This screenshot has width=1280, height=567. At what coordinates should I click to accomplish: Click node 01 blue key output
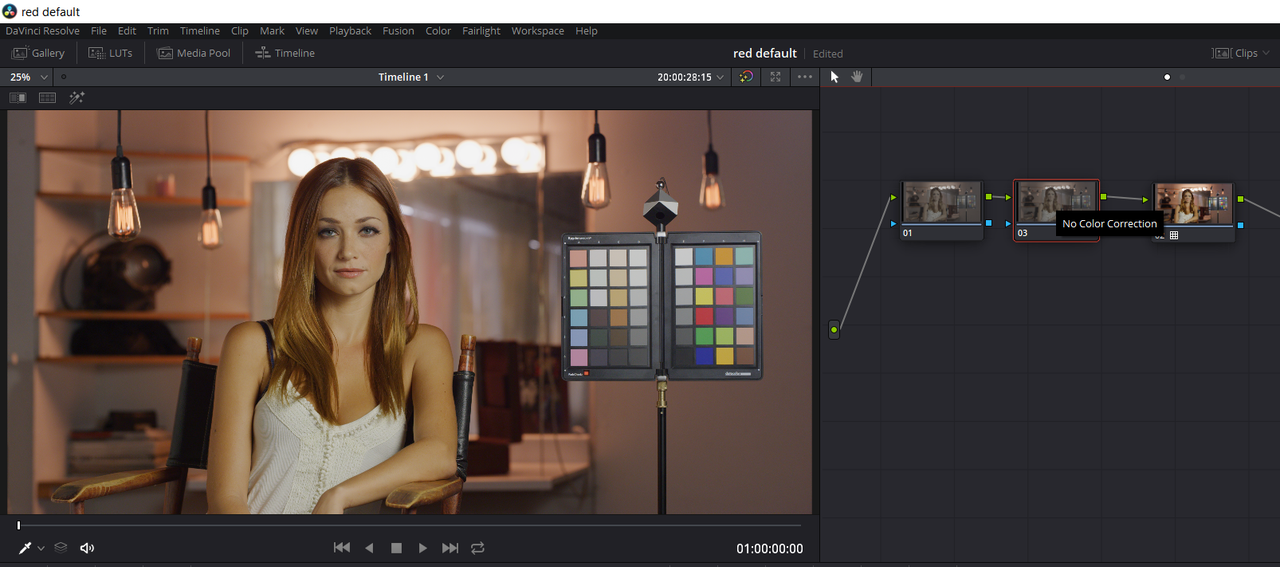(x=988, y=223)
